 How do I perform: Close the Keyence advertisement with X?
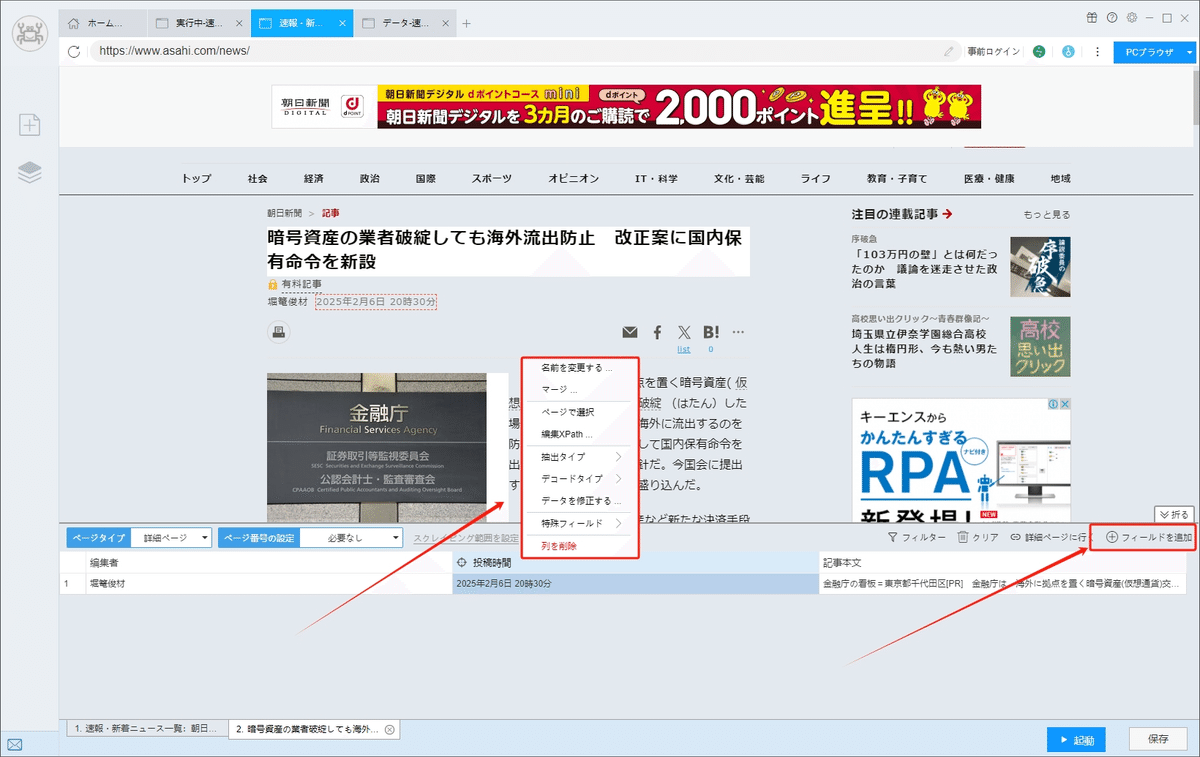pyautogui.click(x=1065, y=404)
